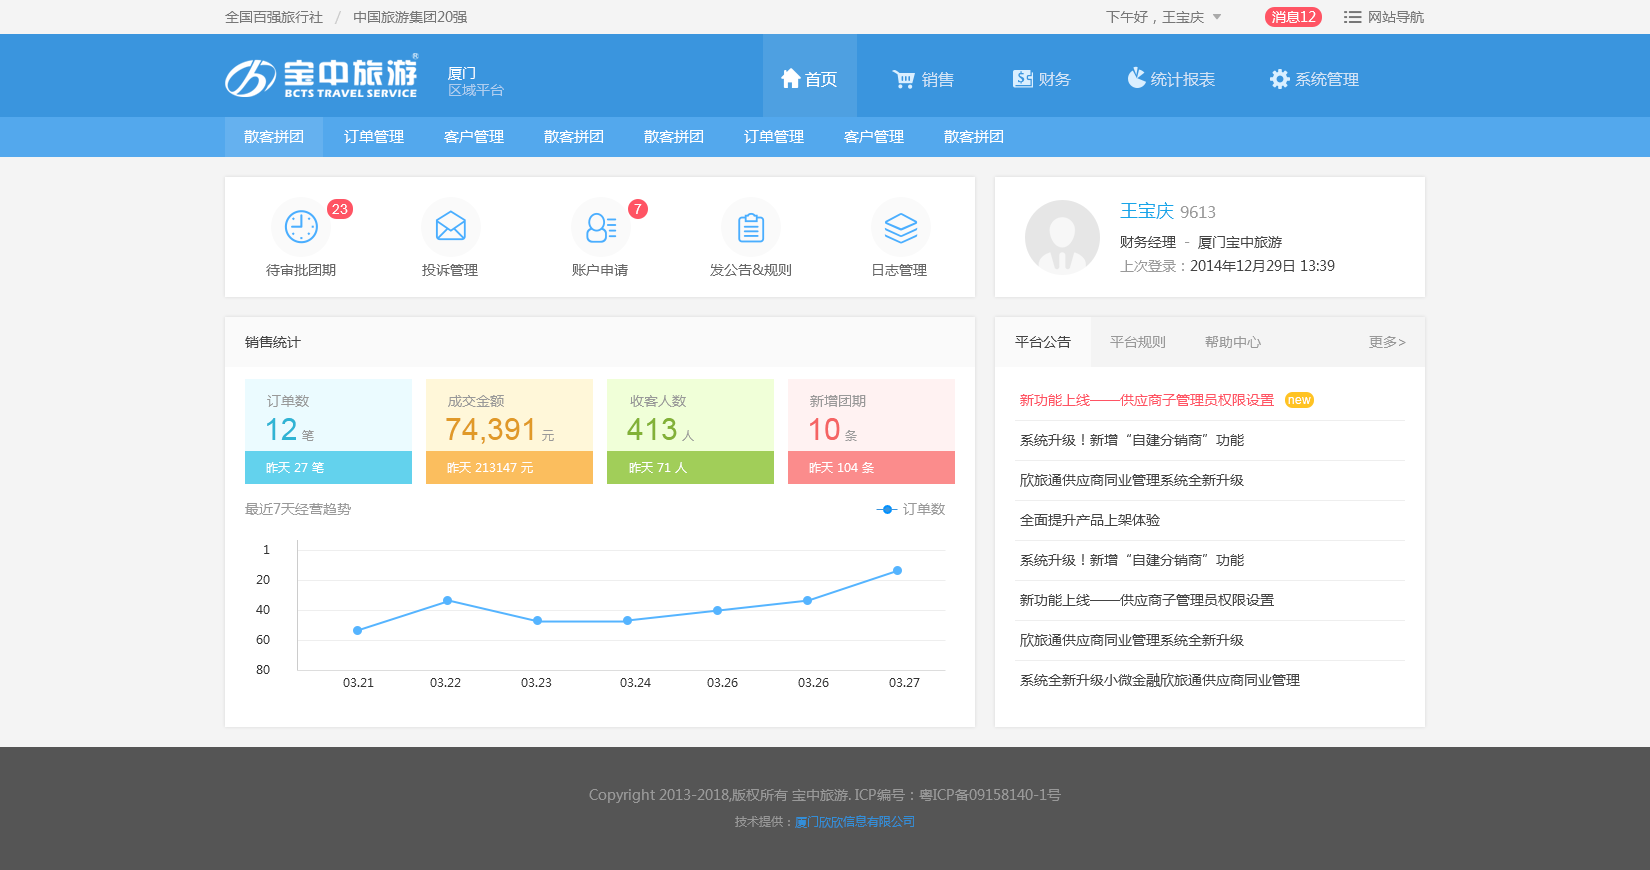The height and width of the screenshot is (870, 1650).
Task: Click the 宝中旅游 logo
Action: (x=321, y=77)
